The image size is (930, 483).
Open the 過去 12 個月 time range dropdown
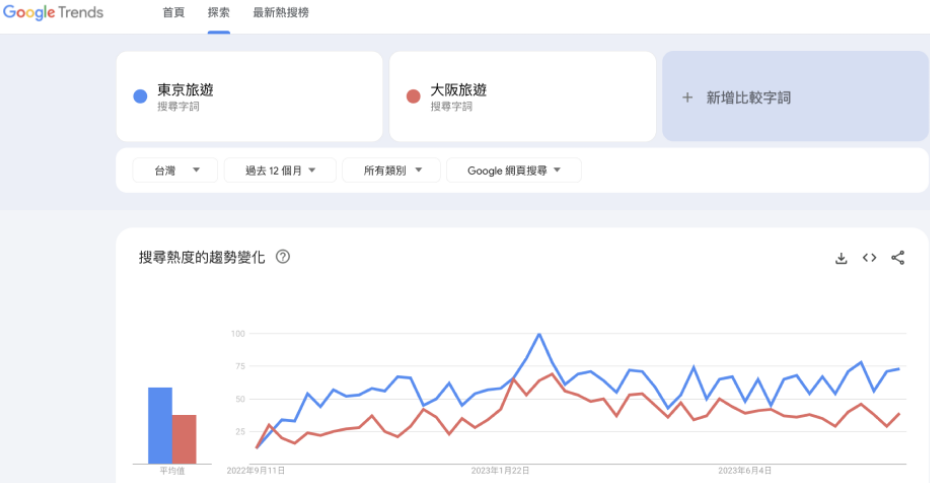(280, 170)
